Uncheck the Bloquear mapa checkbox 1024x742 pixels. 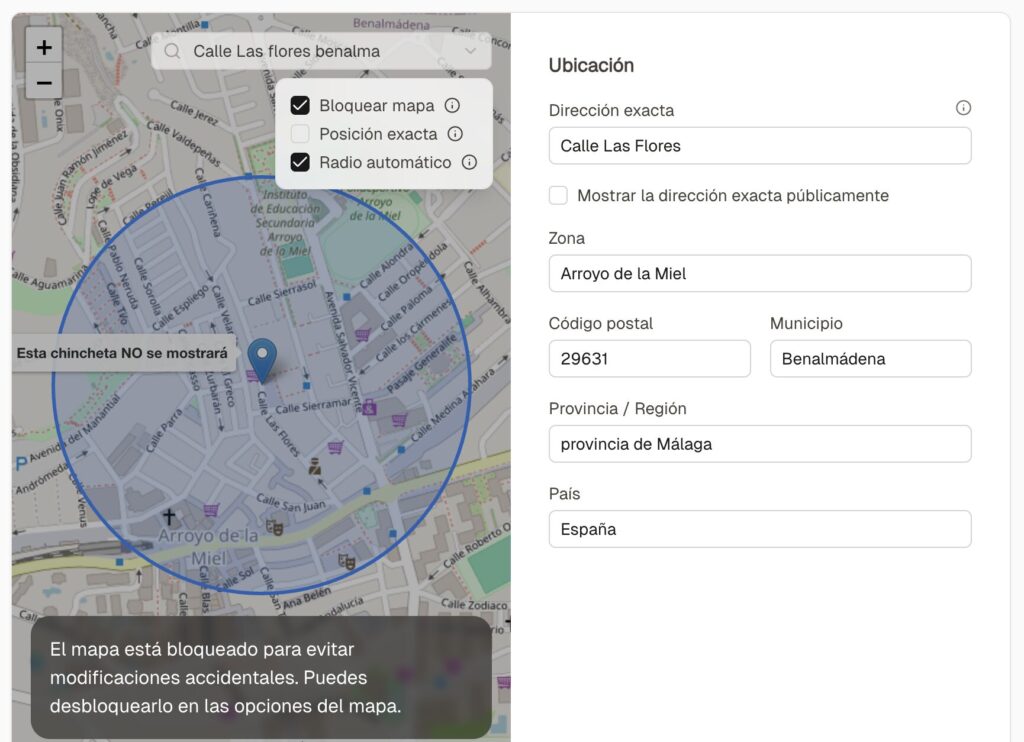(x=300, y=106)
